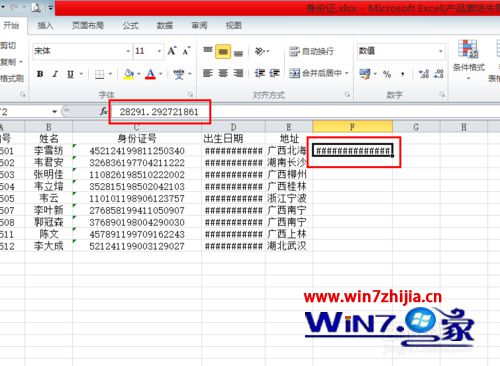Increase font size with large A
This screenshot has height=366, width=500.
click(x=172, y=51)
